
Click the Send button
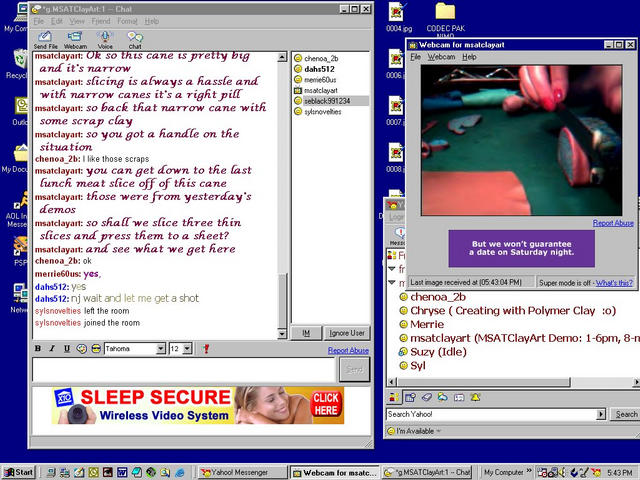tap(354, 370)
